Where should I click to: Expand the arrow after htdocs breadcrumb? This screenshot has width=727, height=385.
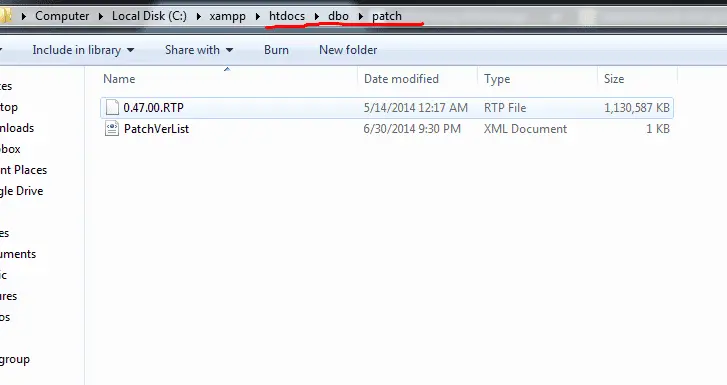tap(317, 17)
